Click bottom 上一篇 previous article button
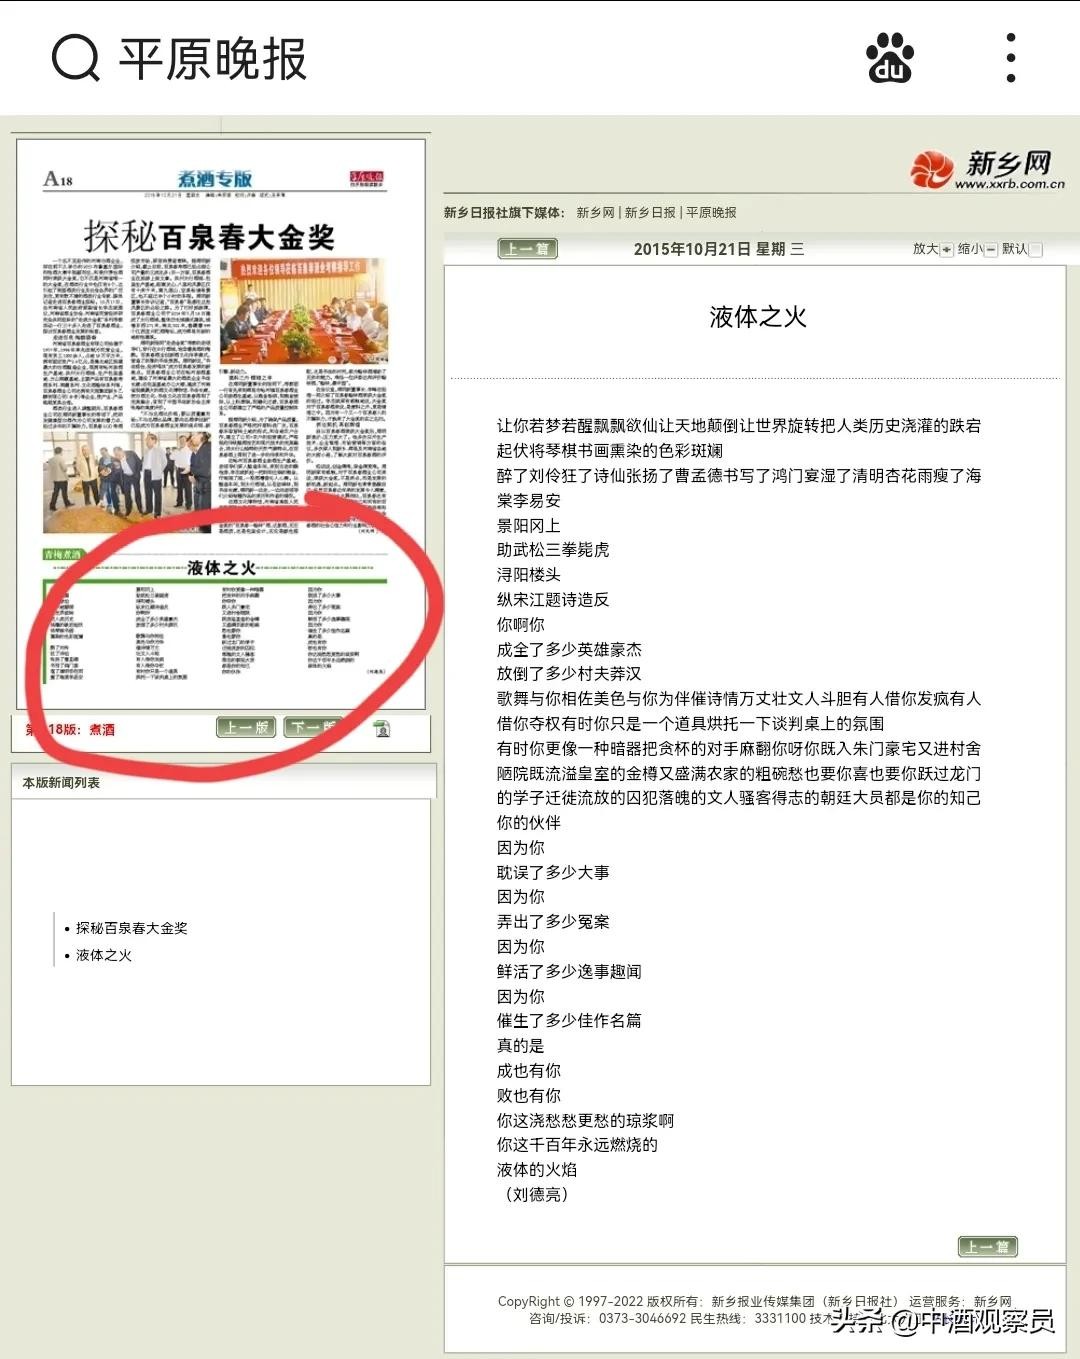 (987, 1246)
